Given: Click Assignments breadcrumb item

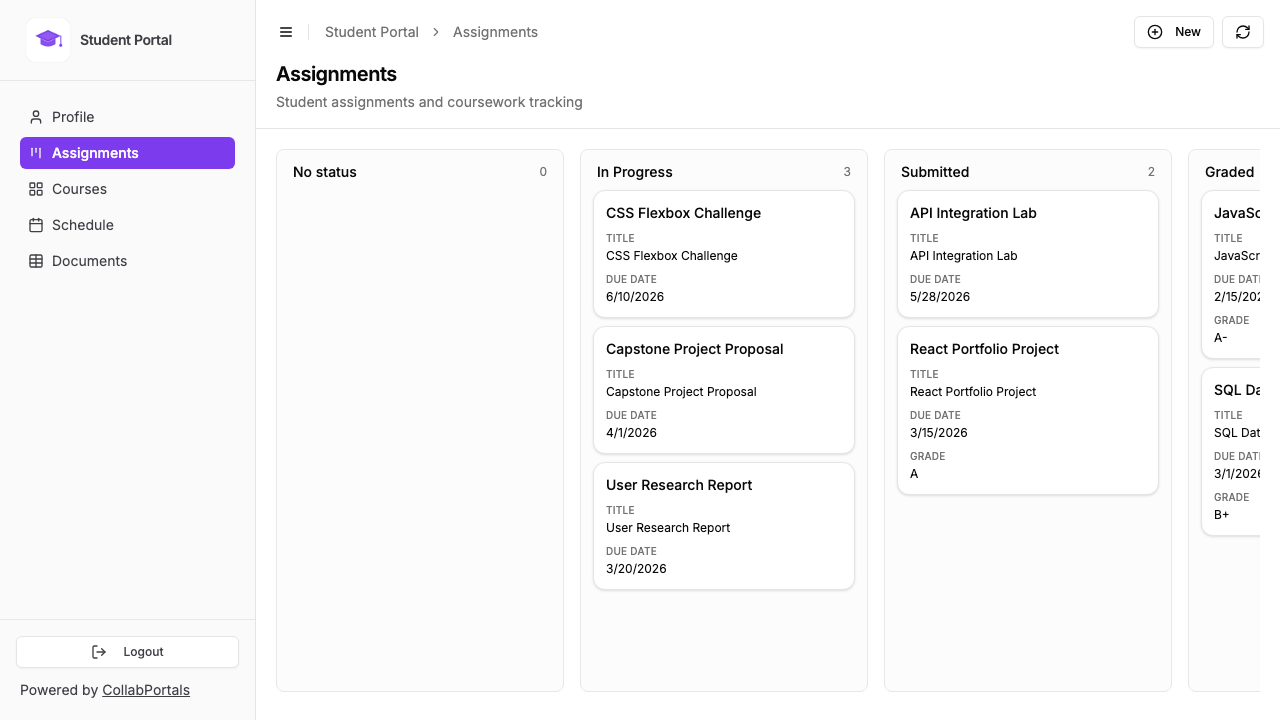Looking at the screenshot, I should [495, 32].
